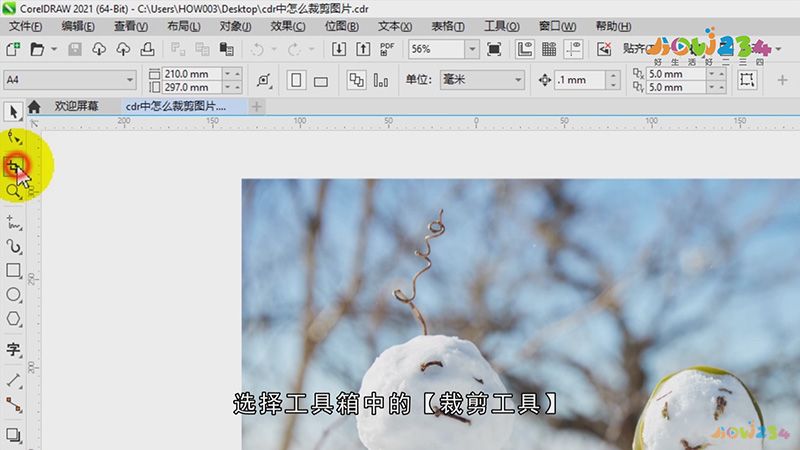Select the Freehand drawing tool
This screenshot has height=450, width=800.
click(13, 222)
